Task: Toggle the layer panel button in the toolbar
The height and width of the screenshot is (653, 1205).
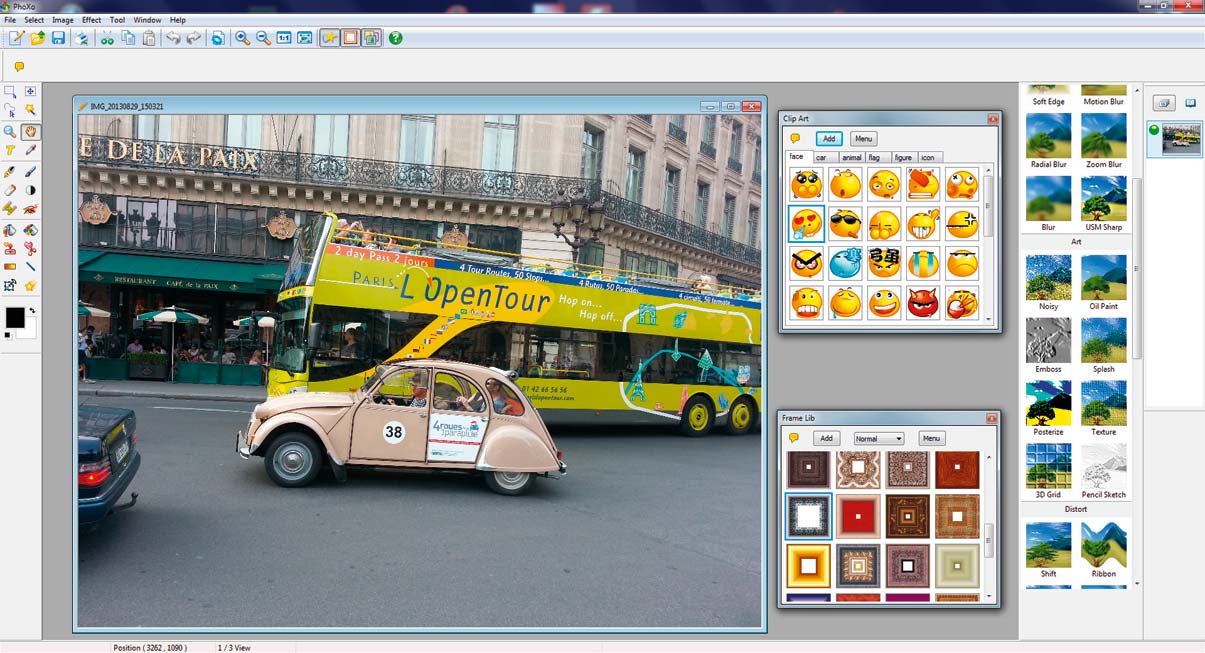Action: pos(371,38)
